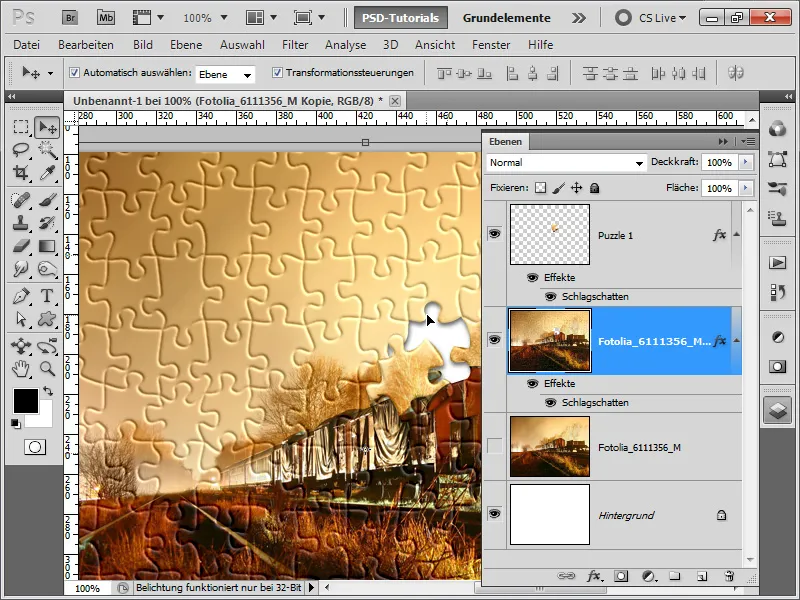Switch to Grundelemente workspace
The width and height of the screenshot is (800, 600).
pos(507,18)
